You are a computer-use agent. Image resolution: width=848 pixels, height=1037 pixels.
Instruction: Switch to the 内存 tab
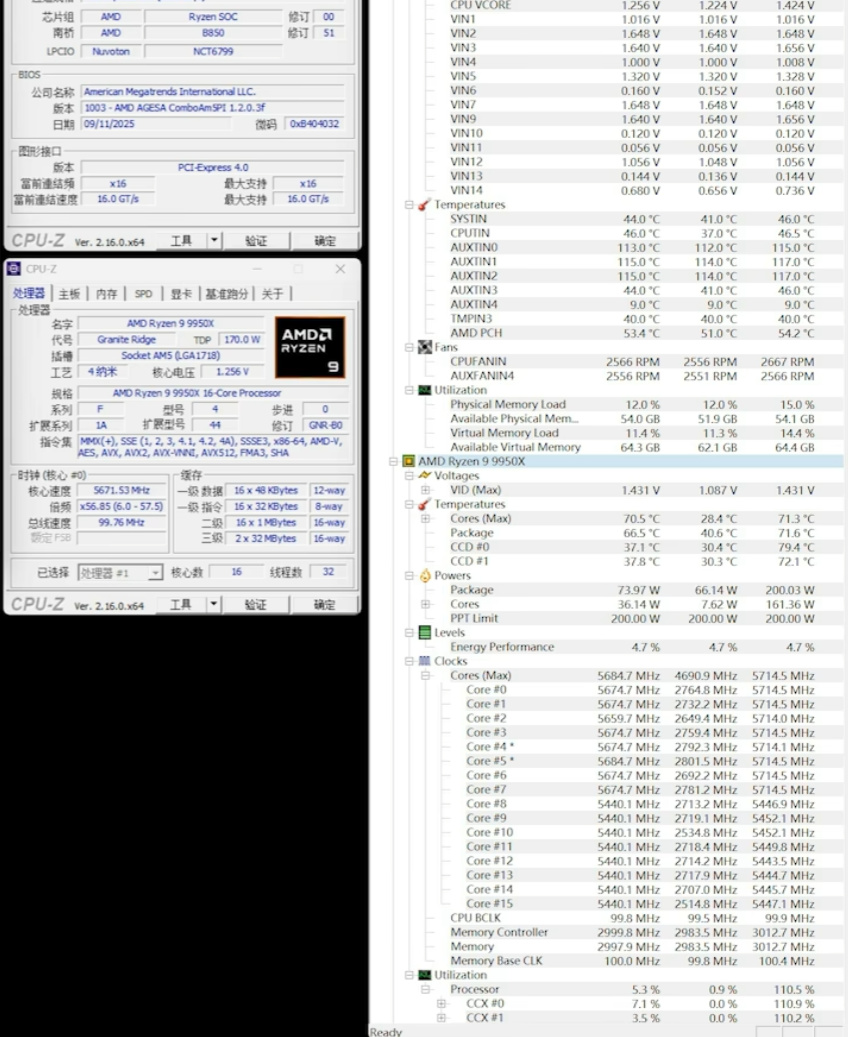click(106, 294)
